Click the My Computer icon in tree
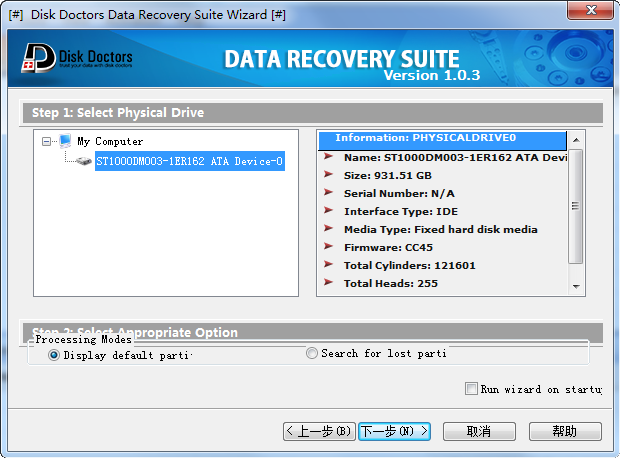 pos(65,142)
